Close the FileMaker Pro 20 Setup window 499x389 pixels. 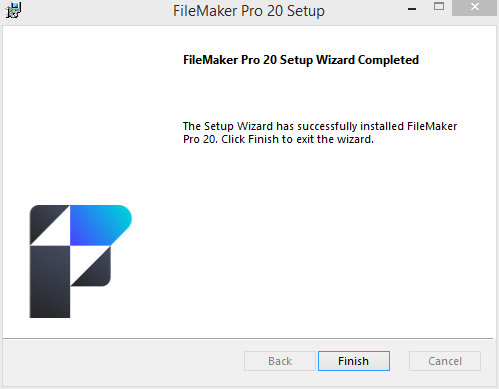click(x=474, y=7)
